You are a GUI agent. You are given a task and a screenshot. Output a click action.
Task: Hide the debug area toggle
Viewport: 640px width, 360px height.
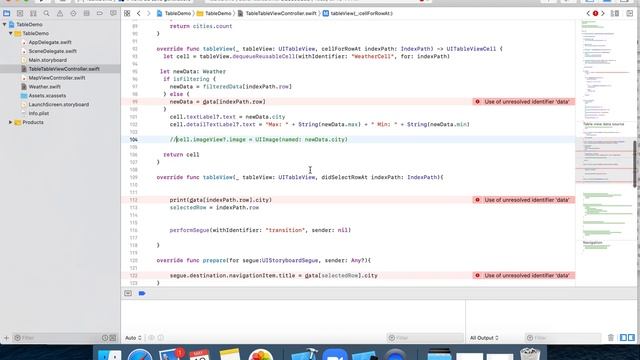tap(128, 293)
